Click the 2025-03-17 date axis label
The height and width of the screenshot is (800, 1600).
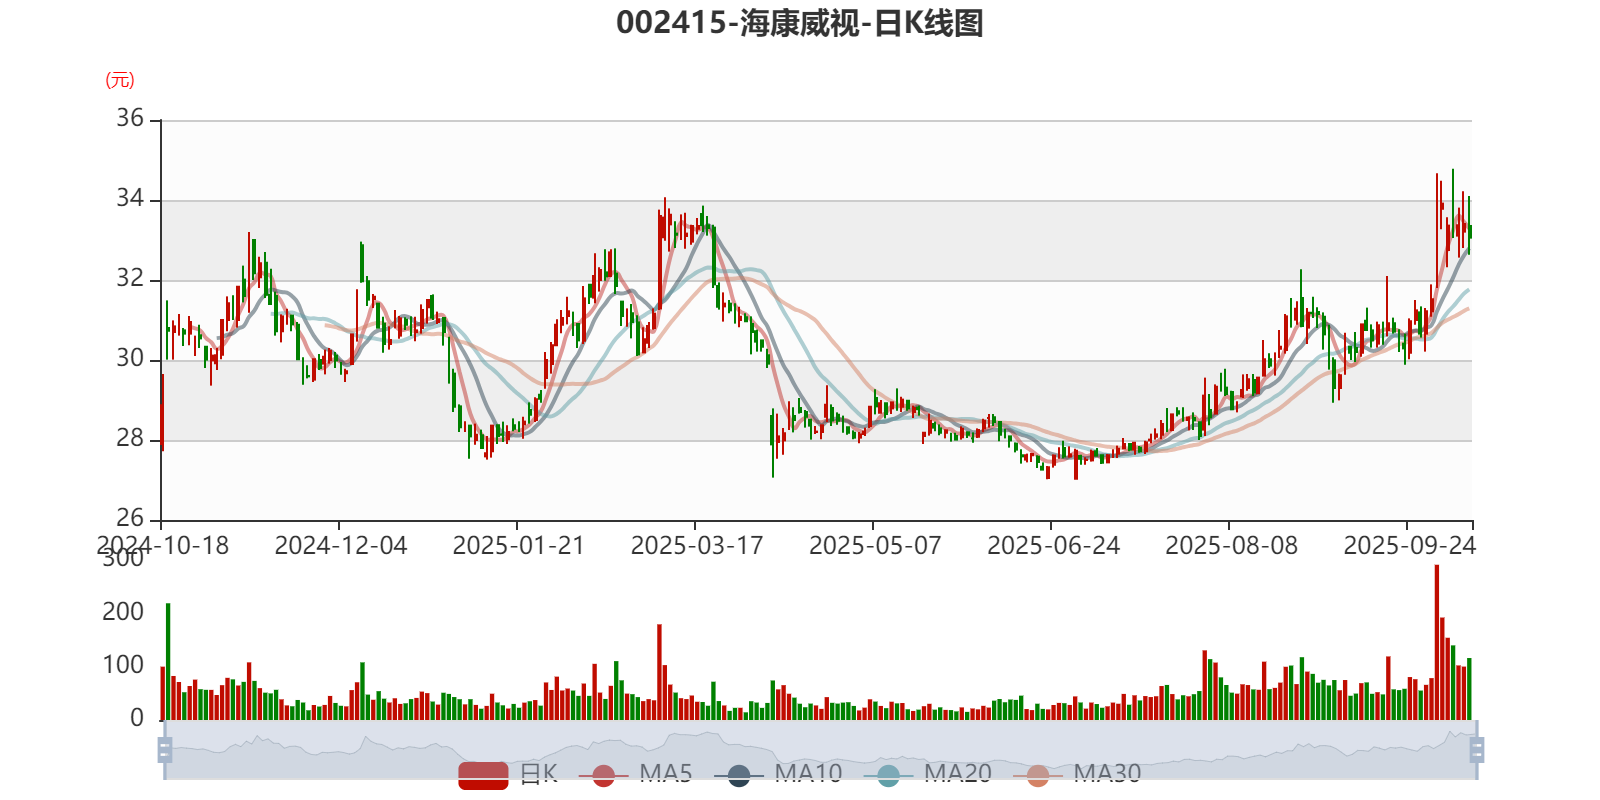(x=697, y=546)
